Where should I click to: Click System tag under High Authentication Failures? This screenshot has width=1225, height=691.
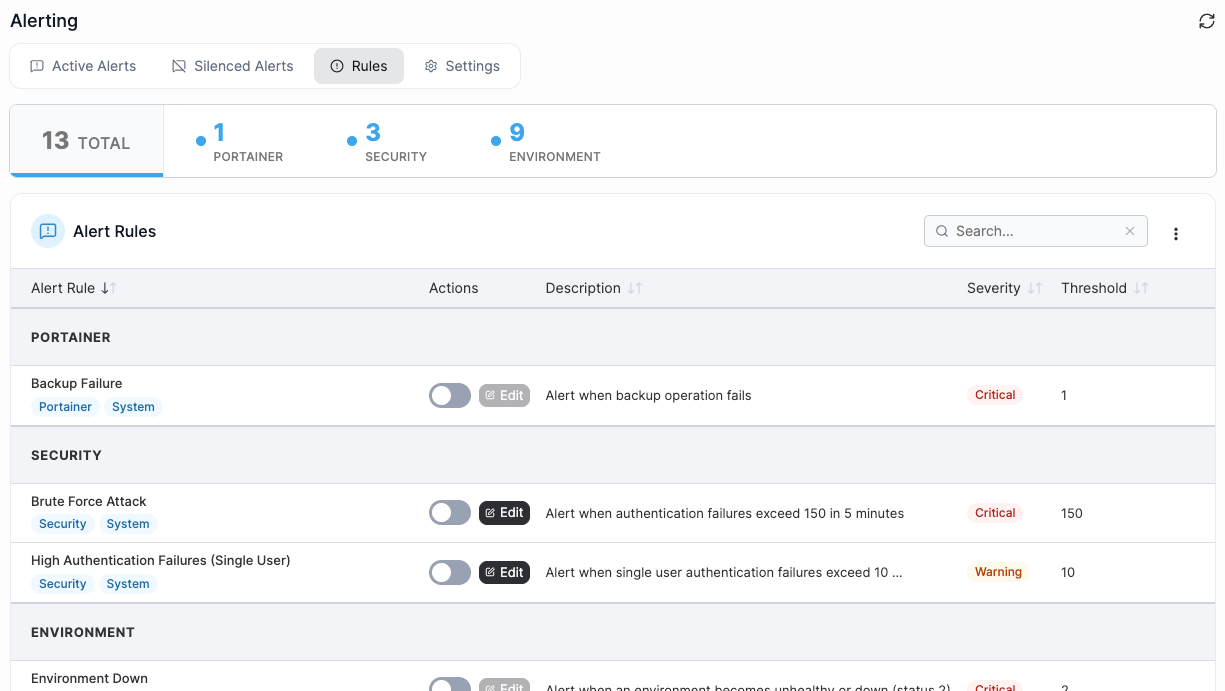(x=128, y=584)
